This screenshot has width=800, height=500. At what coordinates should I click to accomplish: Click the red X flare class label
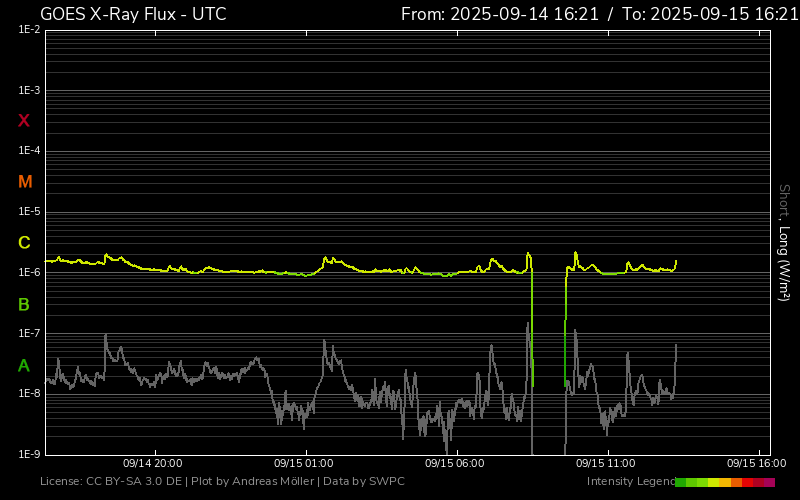pyautogui.click(x=24, y=121)
